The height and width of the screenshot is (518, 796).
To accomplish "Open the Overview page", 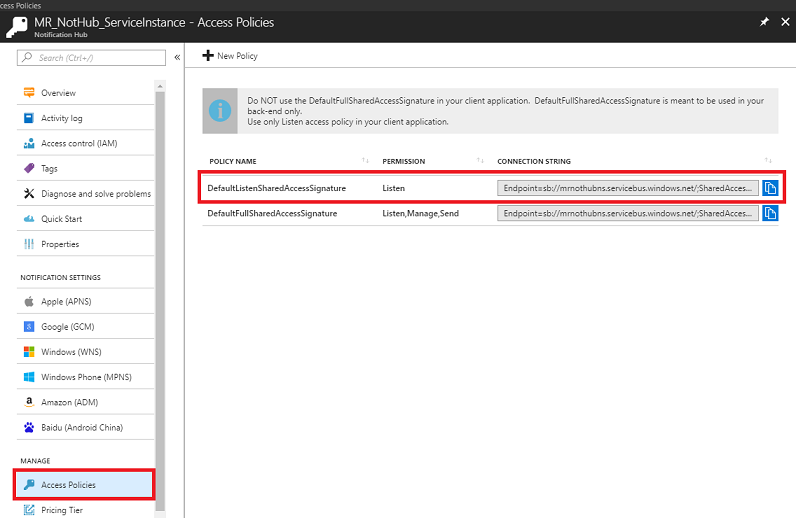I will point(58,93).
